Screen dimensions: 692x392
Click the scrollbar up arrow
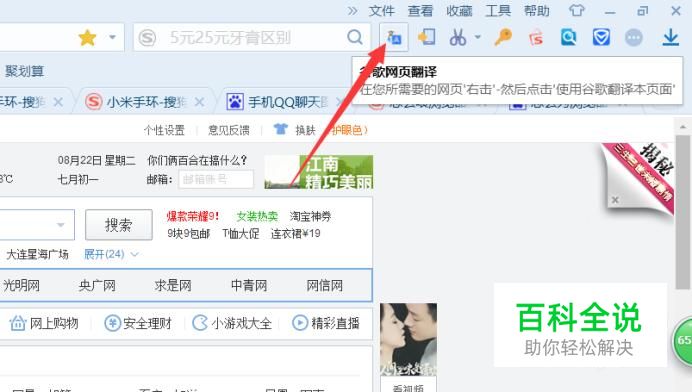click(x=683, y=127)
